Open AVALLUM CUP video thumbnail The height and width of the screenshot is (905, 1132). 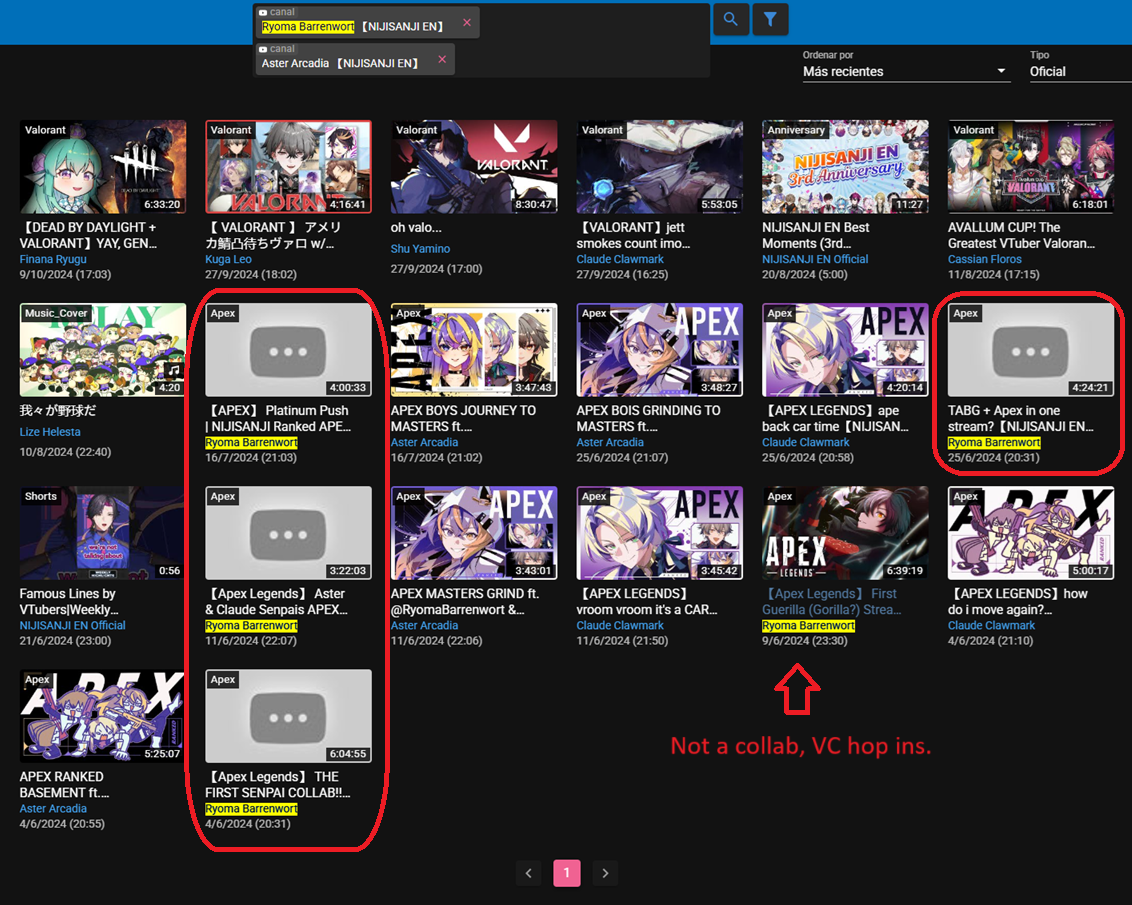[x=1030, y=167]
